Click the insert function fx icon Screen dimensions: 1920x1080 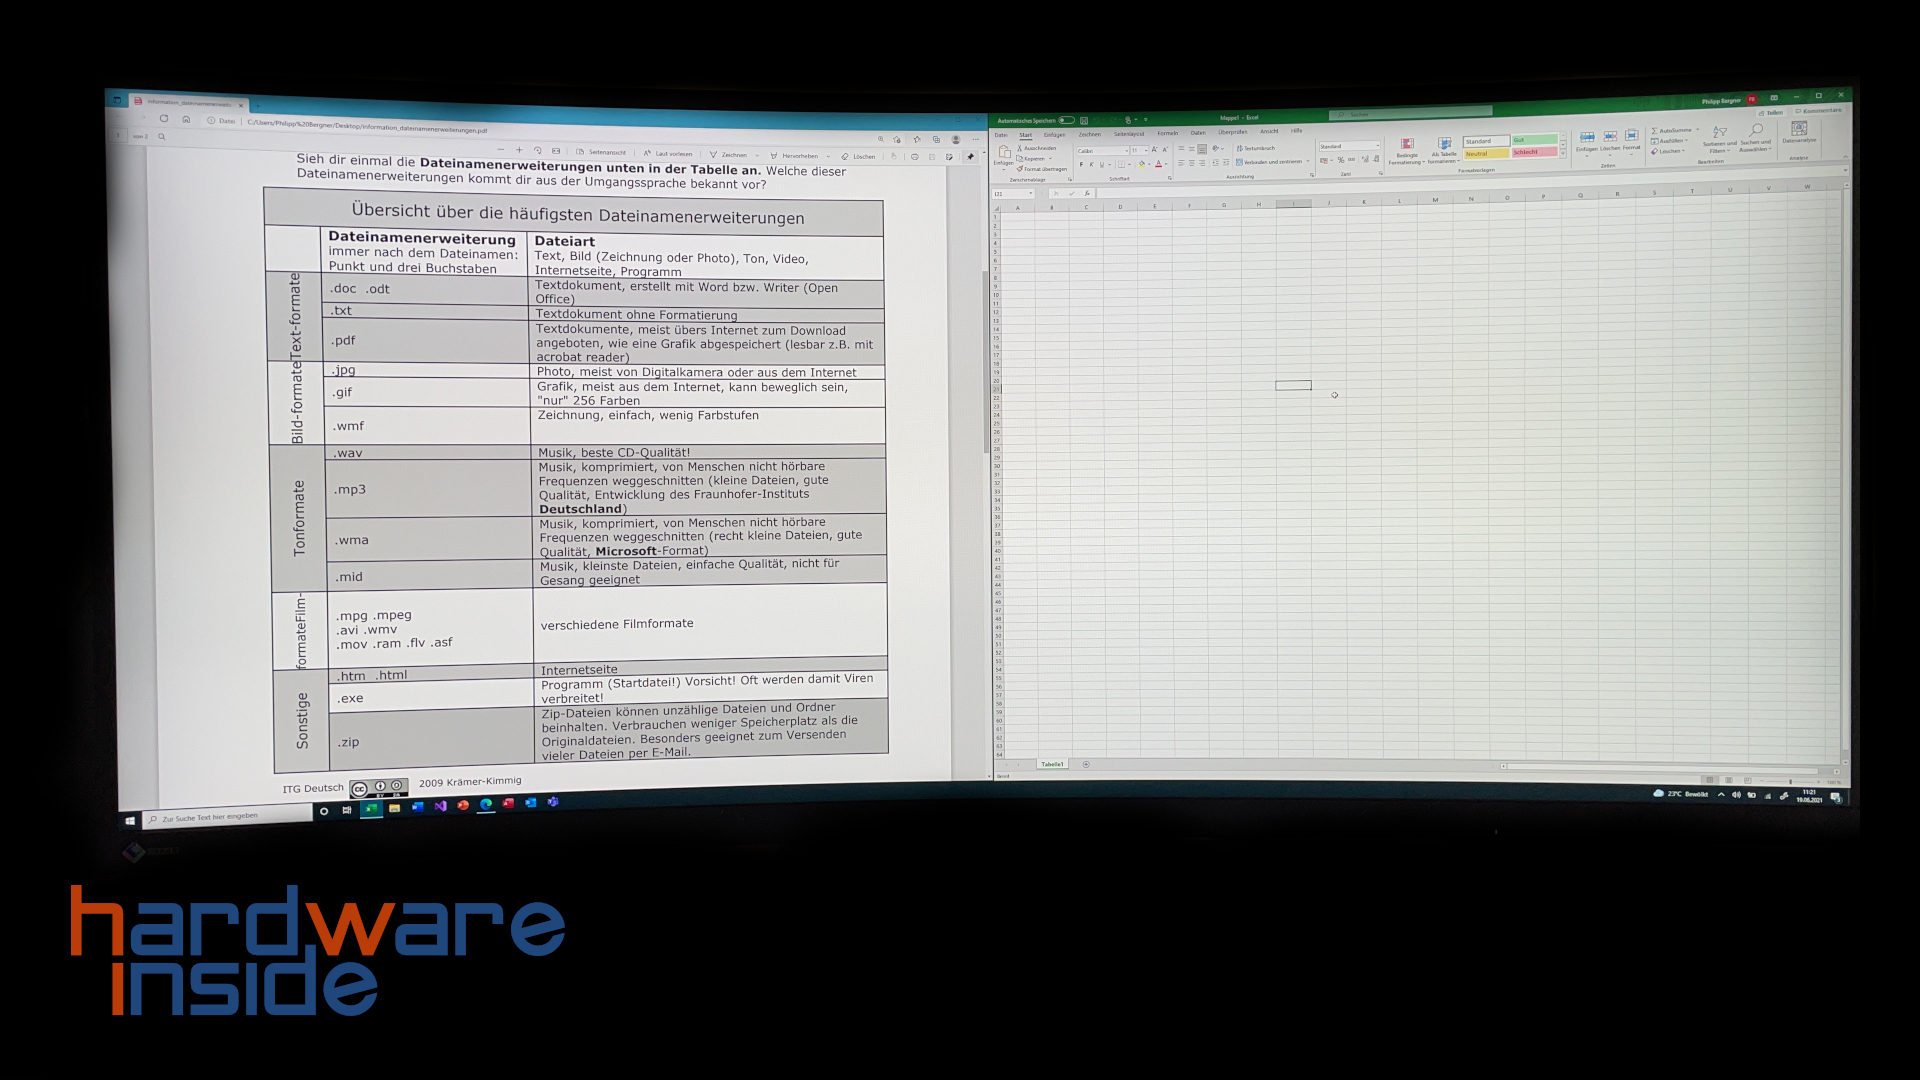pyautogui.click(x=1087, y=194)
